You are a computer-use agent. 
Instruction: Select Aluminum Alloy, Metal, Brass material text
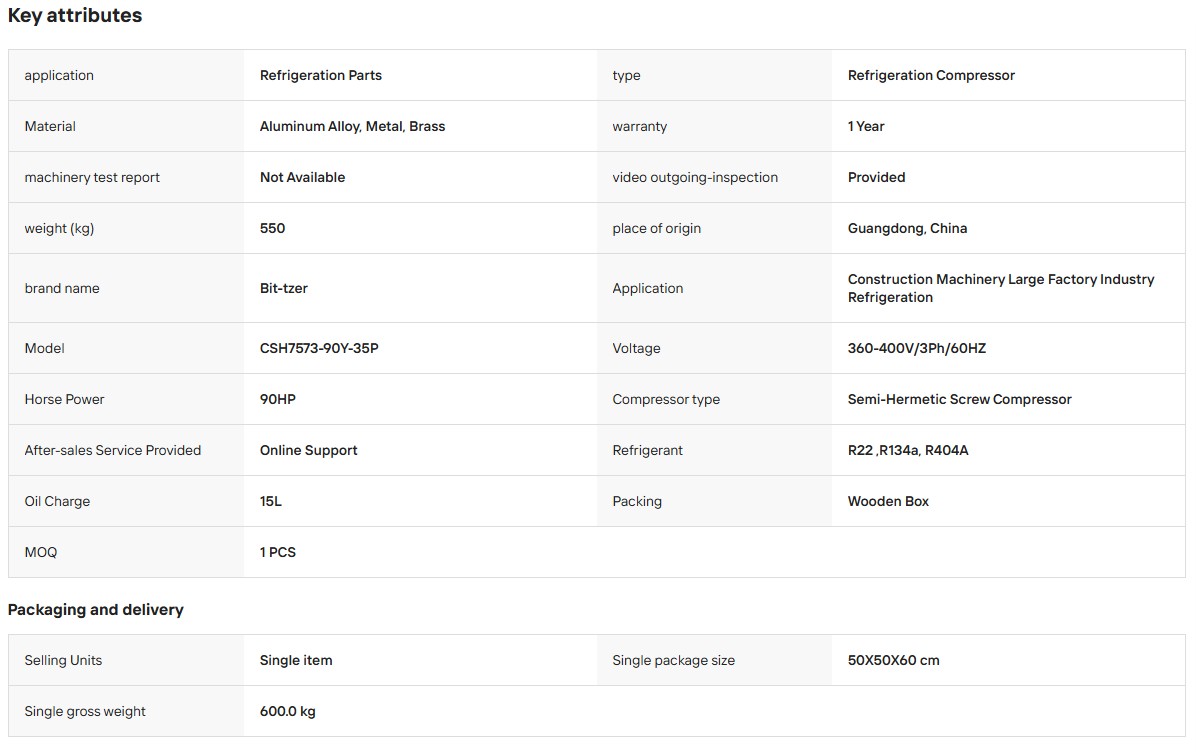pos(352,126)
